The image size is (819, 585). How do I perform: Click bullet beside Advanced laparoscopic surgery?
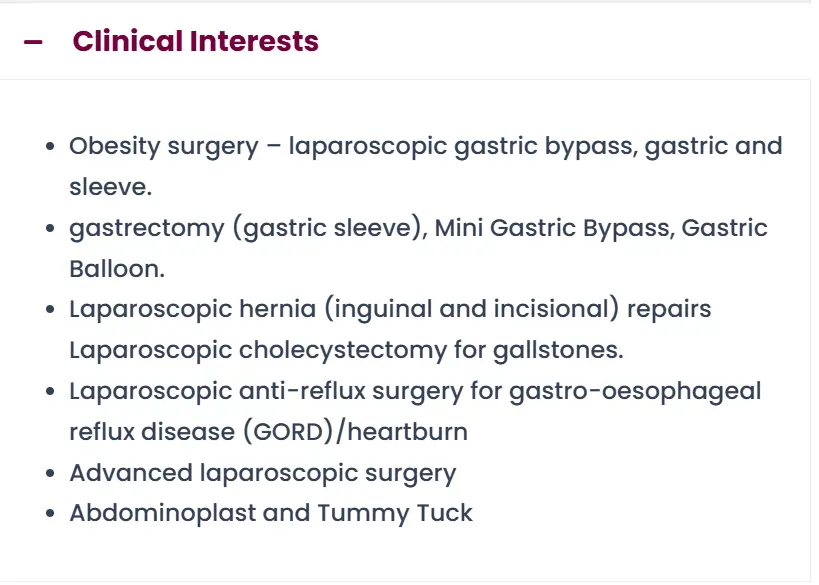pyautogui.click(x=50, y=474)
